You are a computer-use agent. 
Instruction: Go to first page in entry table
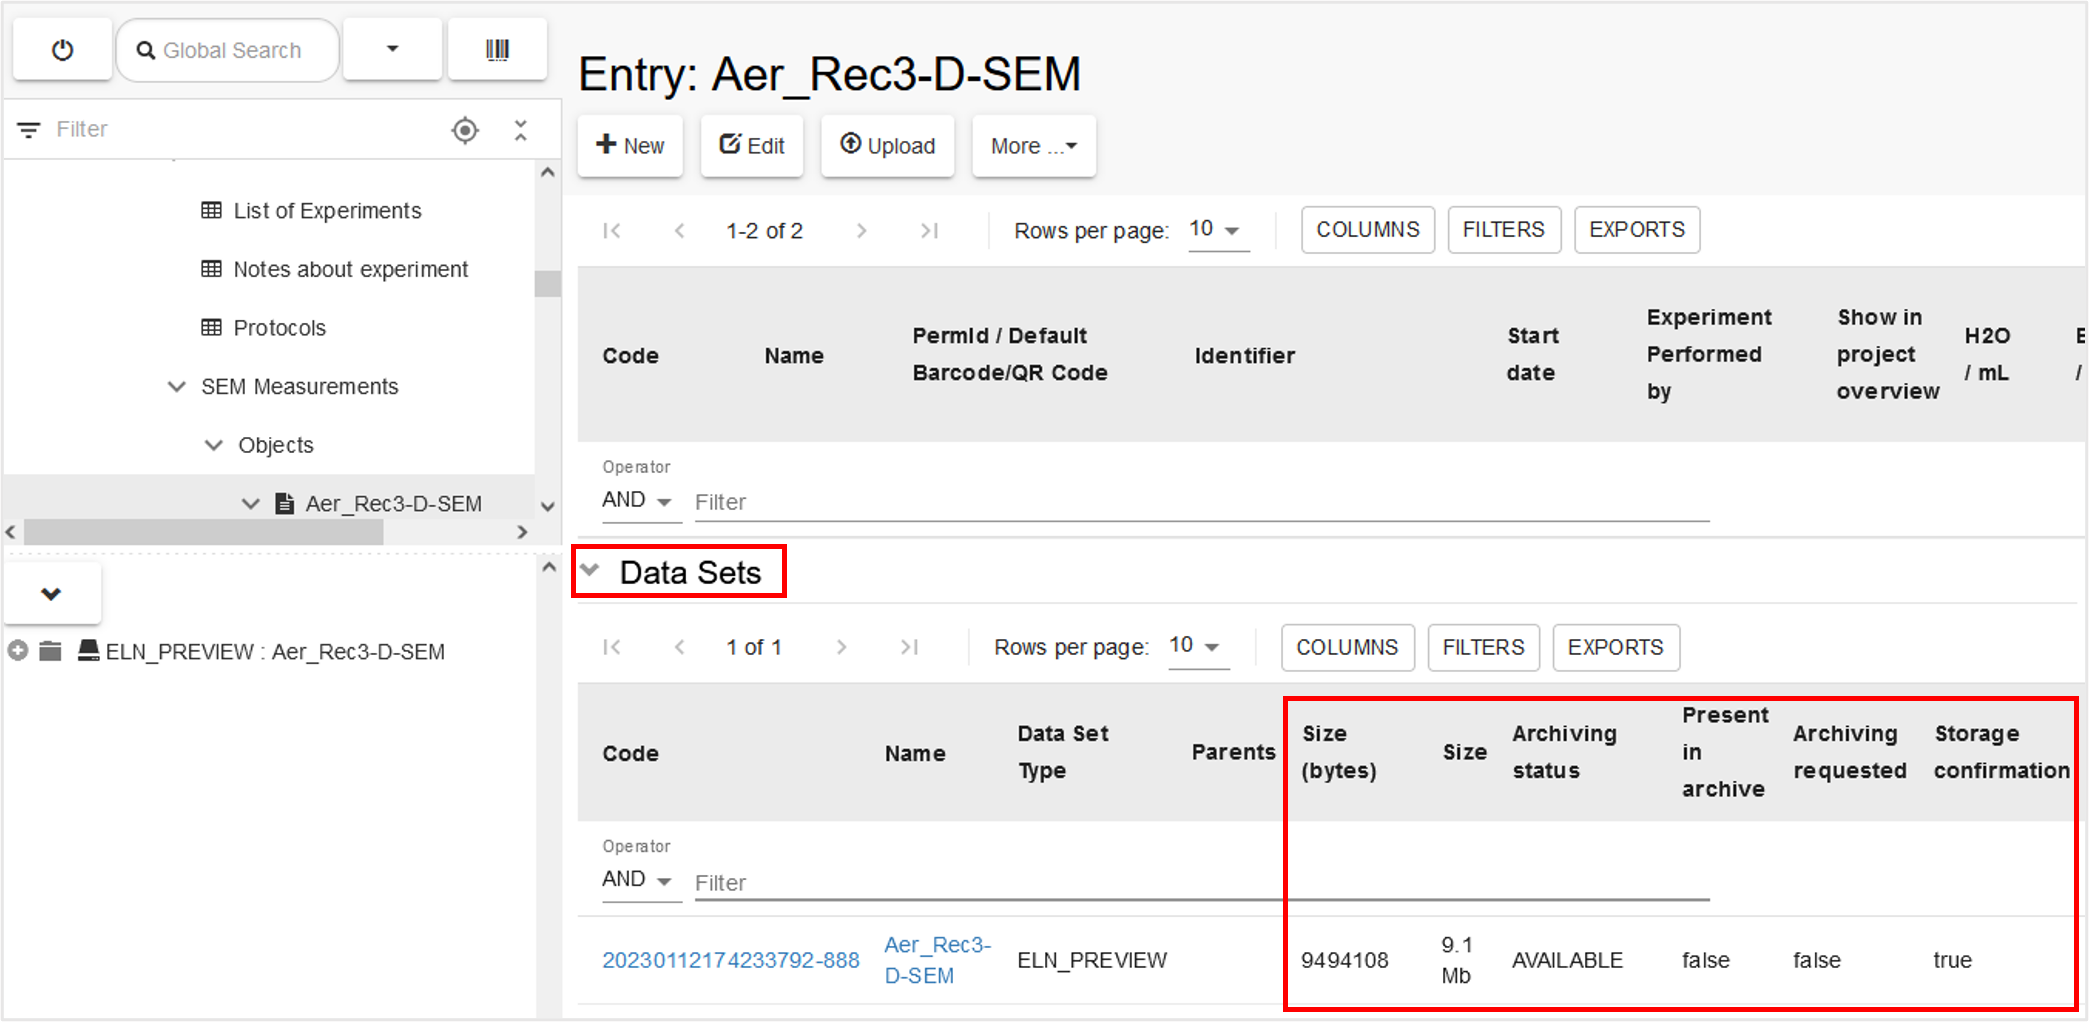[x=612, y=231]
